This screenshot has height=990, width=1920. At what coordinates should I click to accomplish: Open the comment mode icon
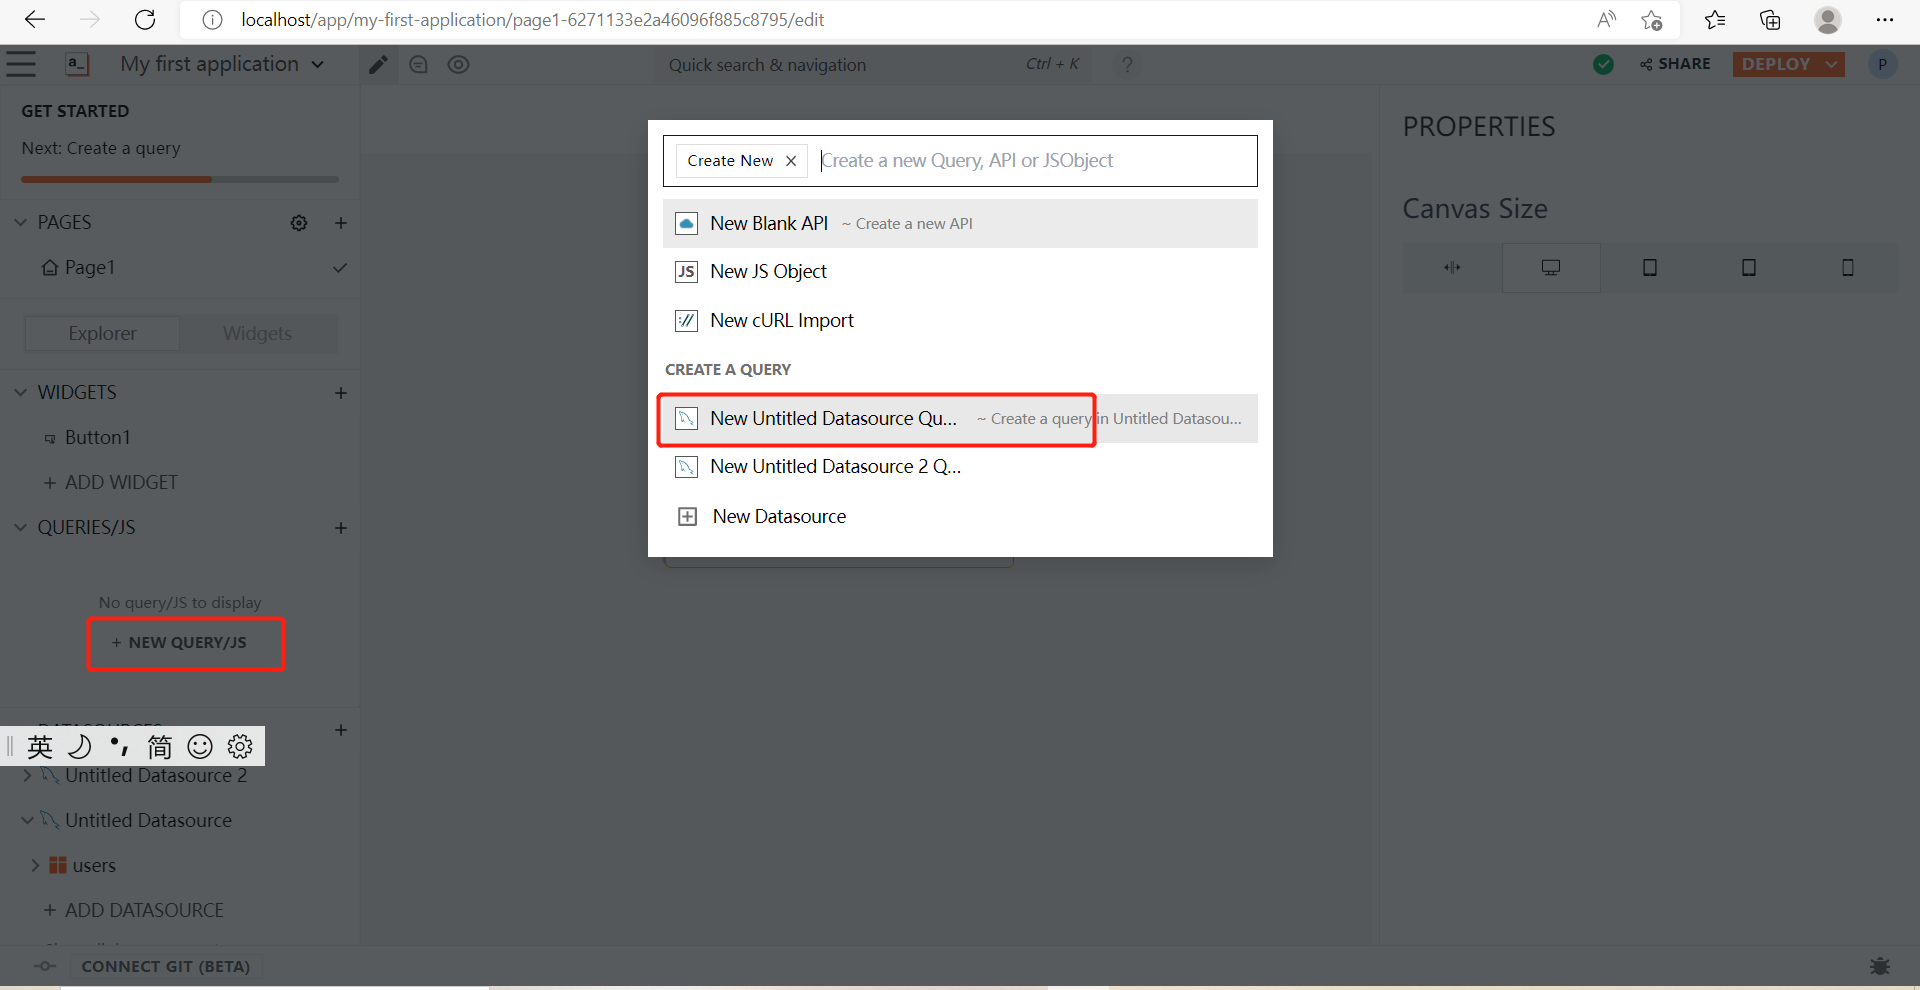pos(419,65)
